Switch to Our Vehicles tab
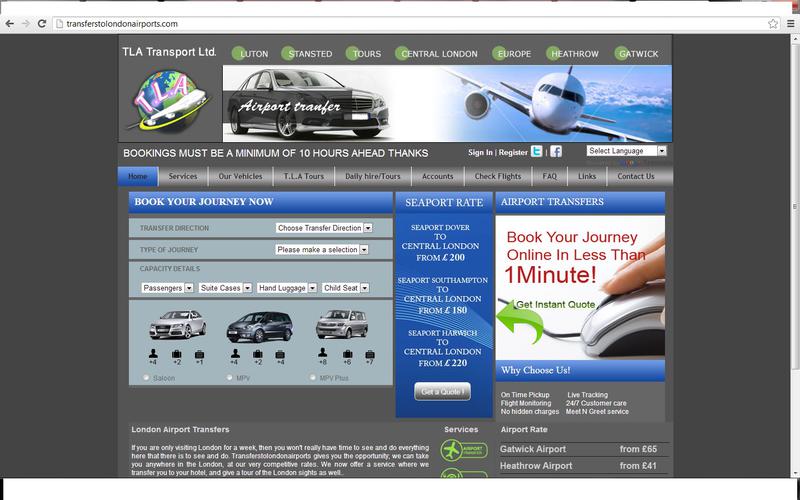 pos(240,176)
